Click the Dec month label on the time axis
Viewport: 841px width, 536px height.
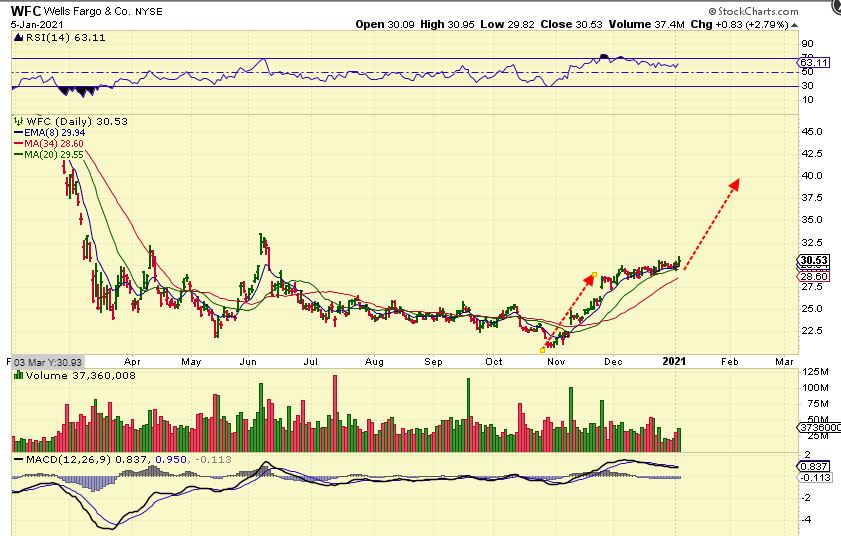click(613, 362)
